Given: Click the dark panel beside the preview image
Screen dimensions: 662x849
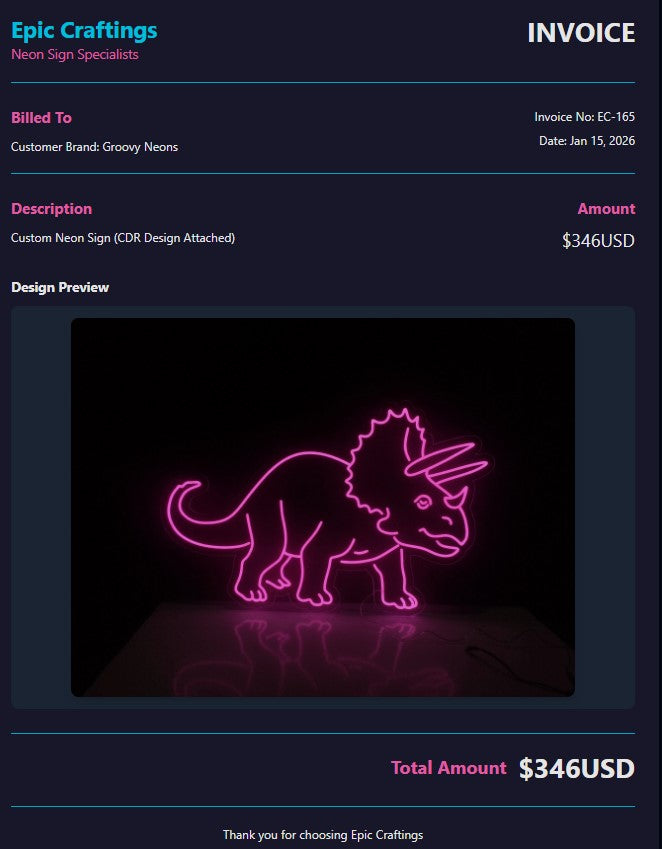Looking at the screenshot, I should (605, 507).
